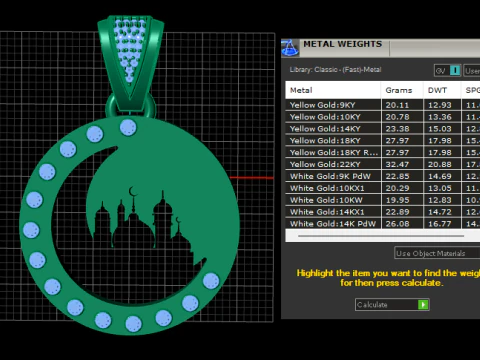Click the topmost gemstone on pendant rim

[x=128, y=127]
